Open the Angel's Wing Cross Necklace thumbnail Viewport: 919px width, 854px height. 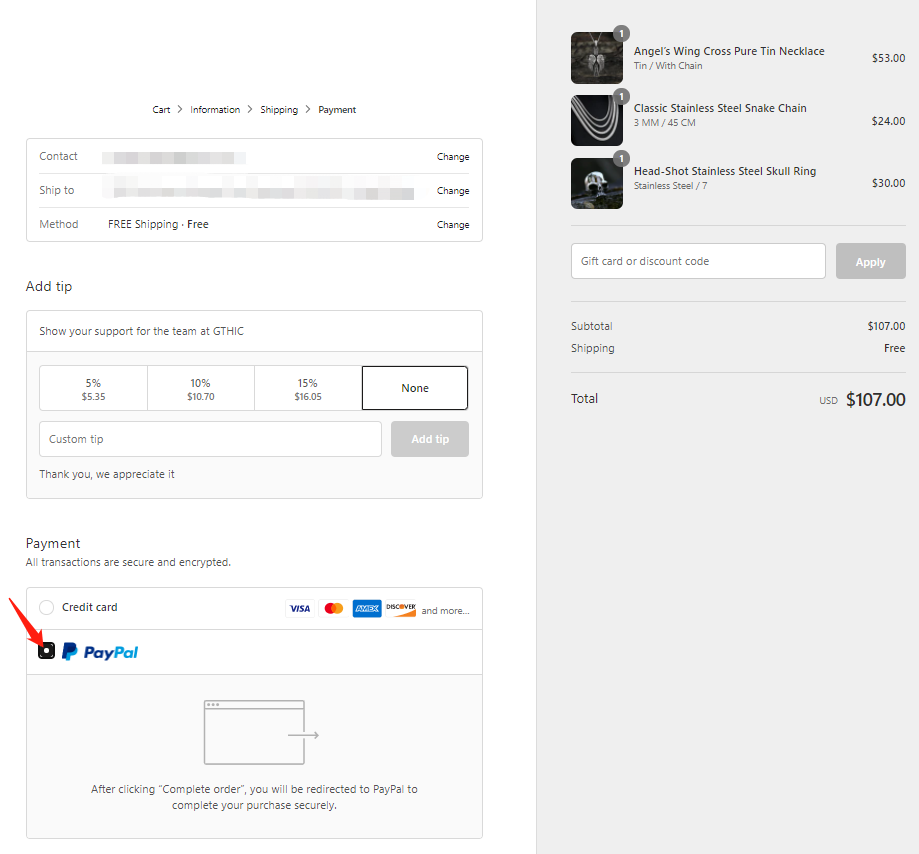click(x=597, y=58)
